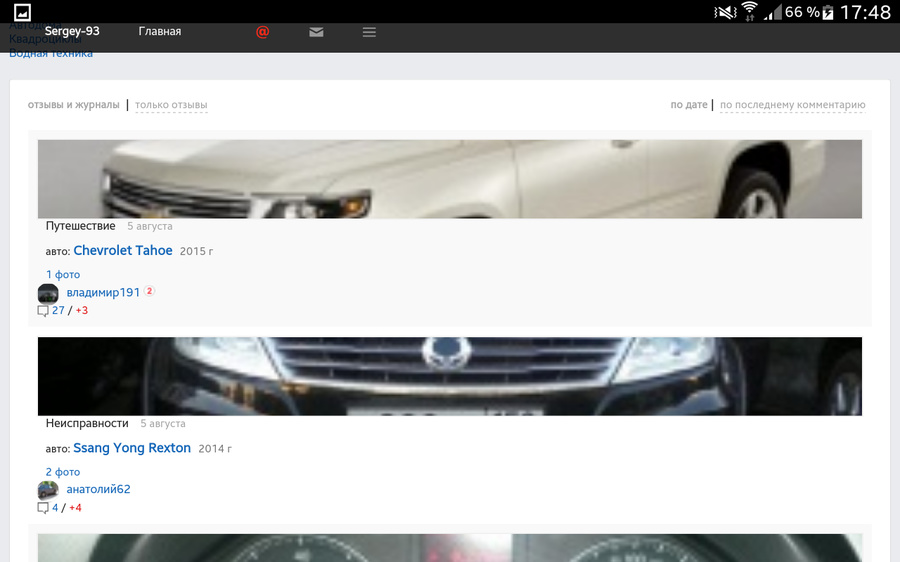
Task: Tap the picture notification icon in status bar
Action: point(22,11)
